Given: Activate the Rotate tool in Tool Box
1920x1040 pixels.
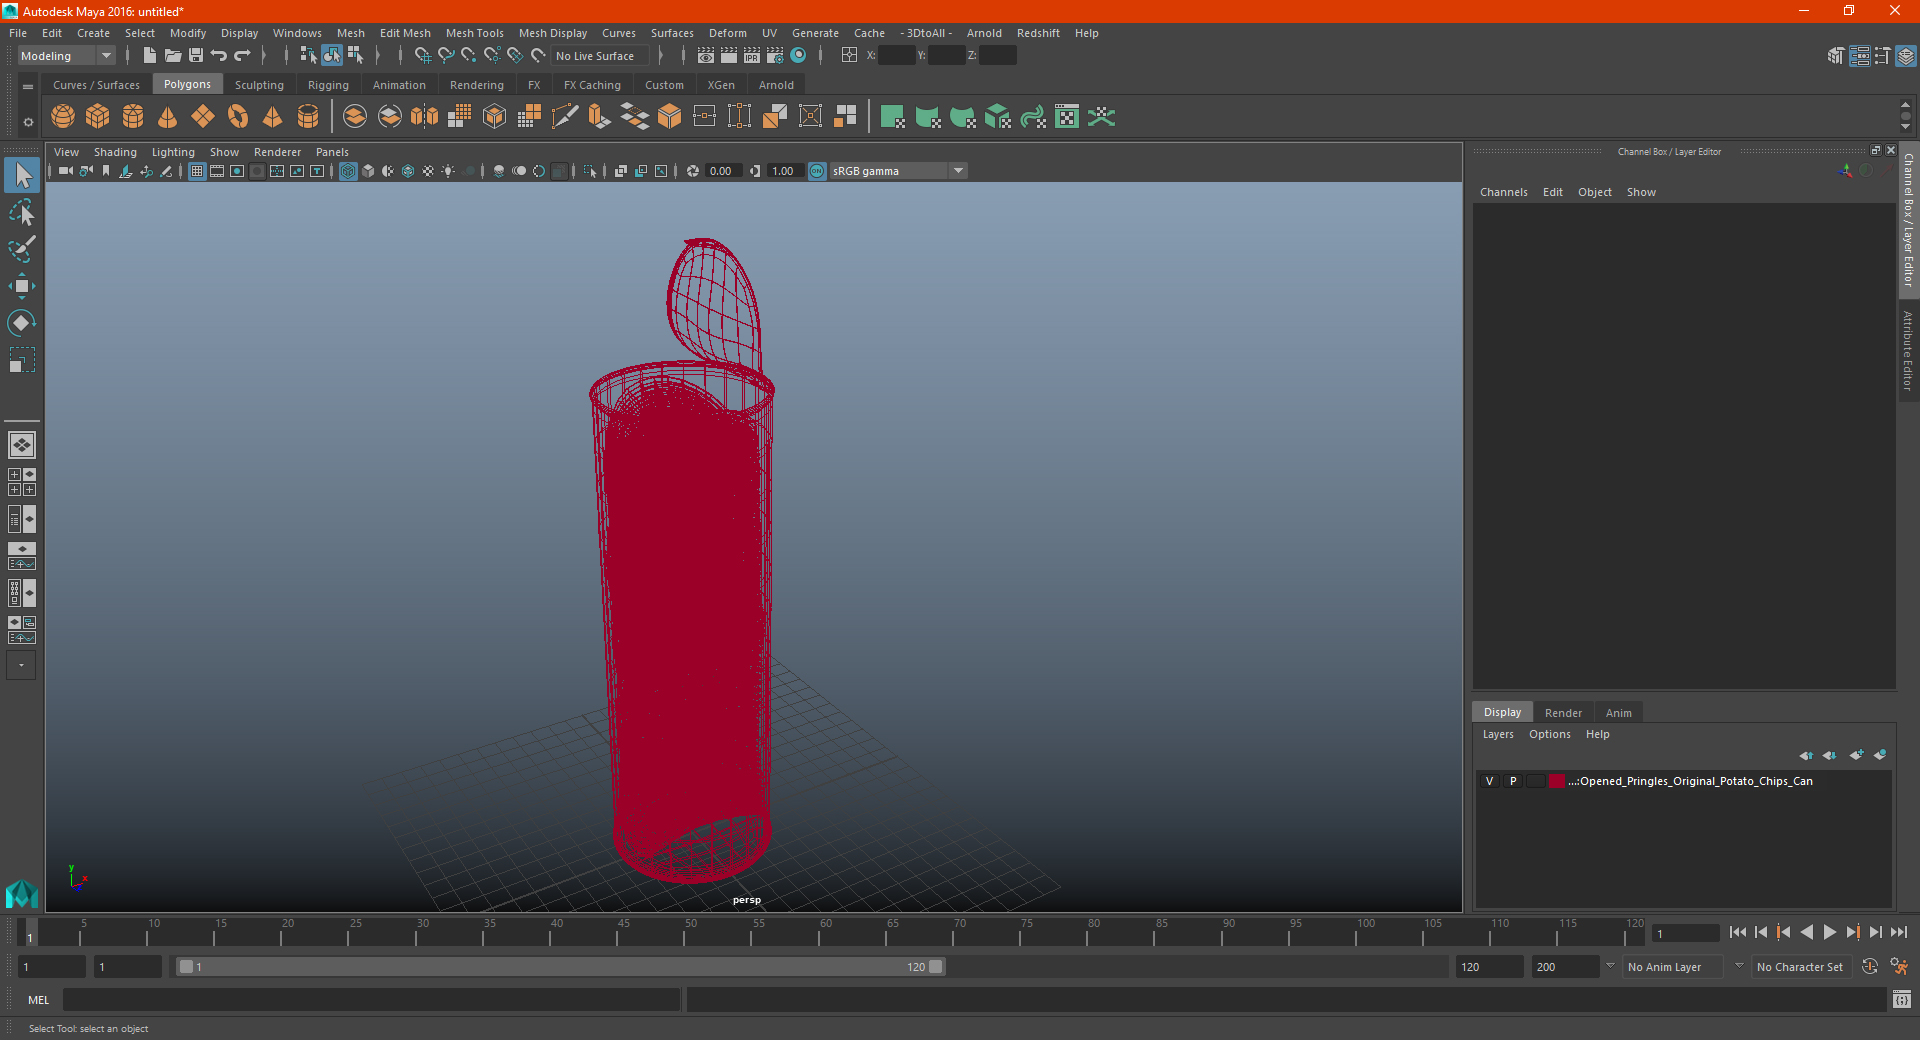Looking at the screenshot, I should click(22, 322).
